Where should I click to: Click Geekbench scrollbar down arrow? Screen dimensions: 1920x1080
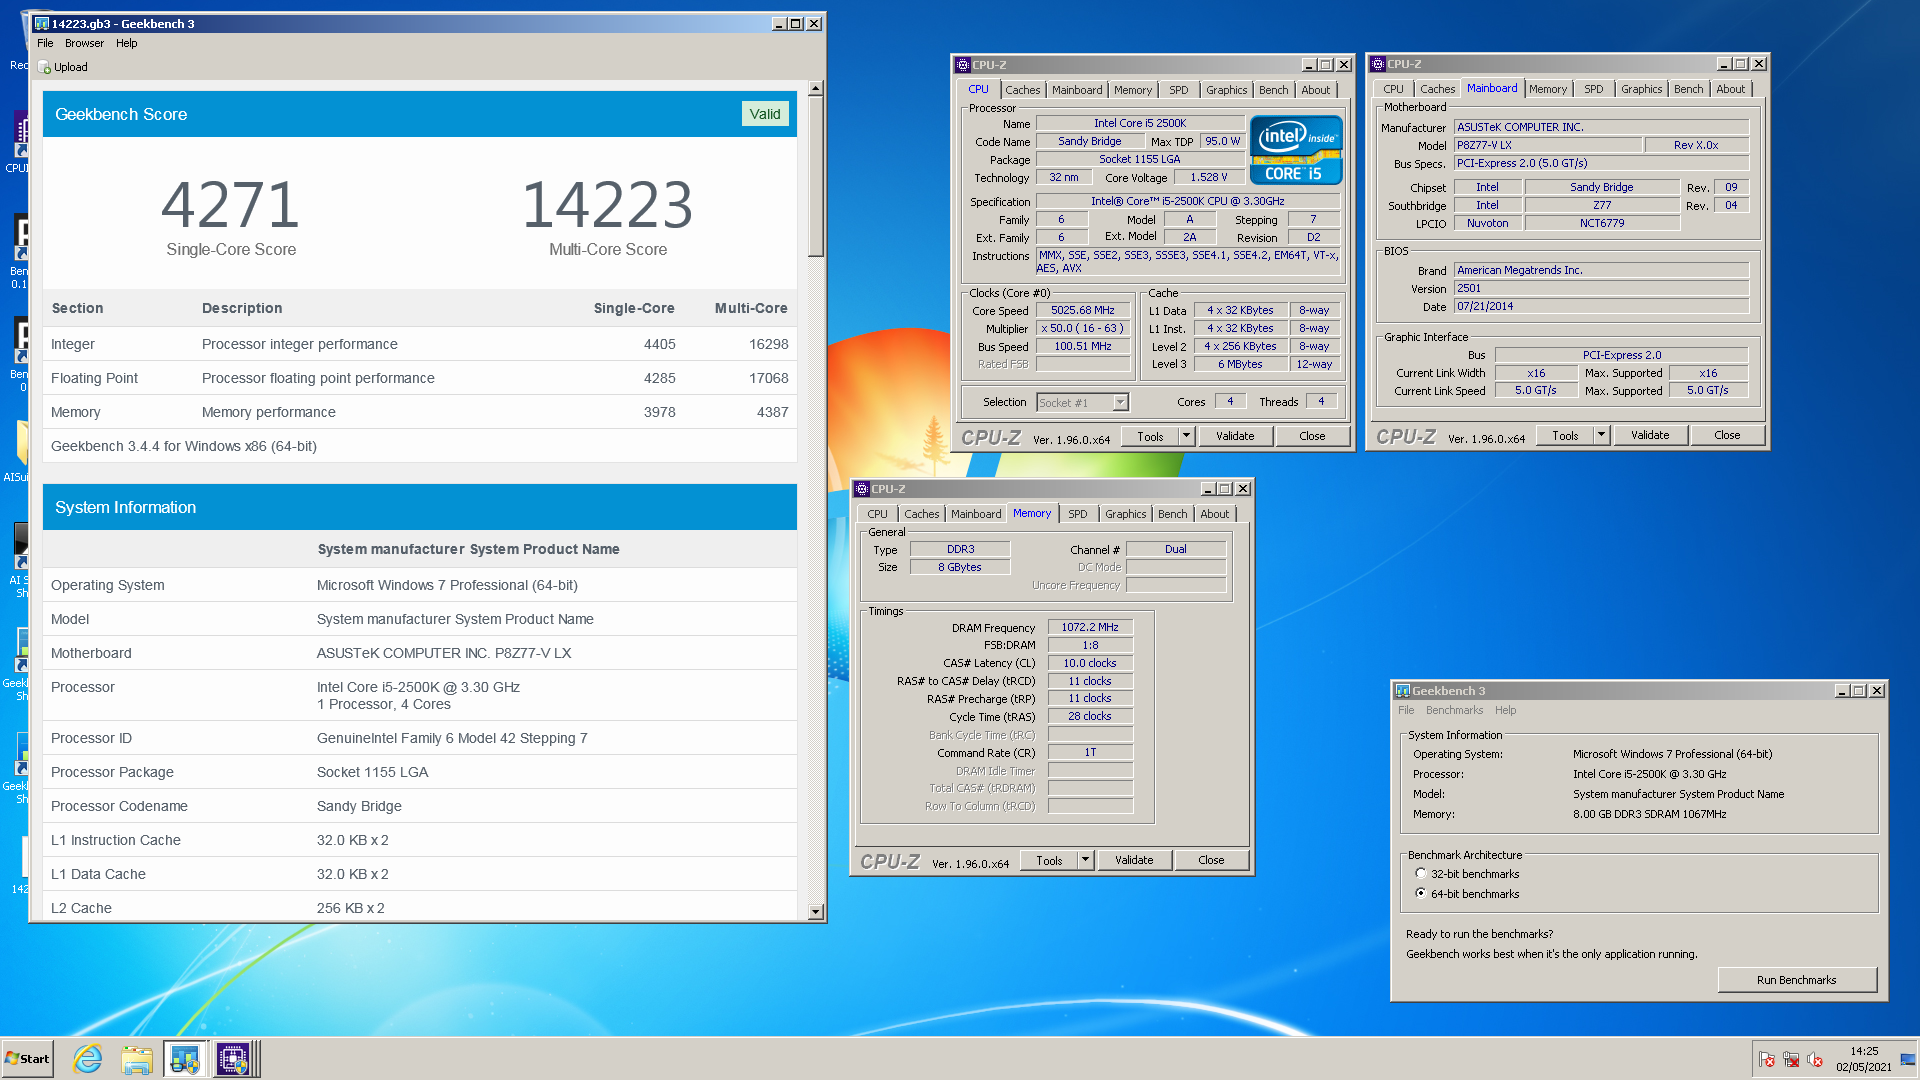[815, 911]
